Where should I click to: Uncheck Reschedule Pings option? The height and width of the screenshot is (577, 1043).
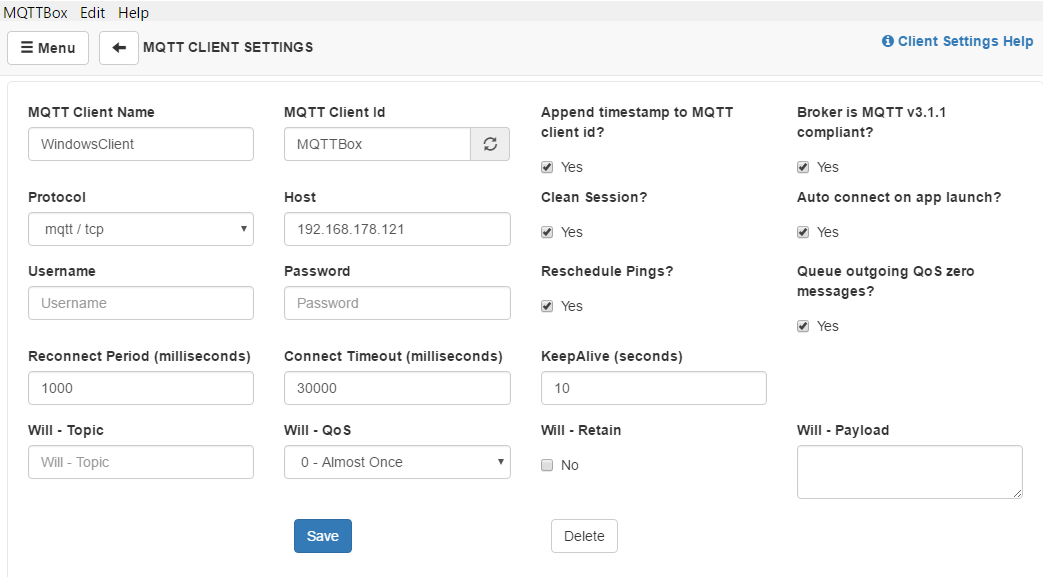point(547,306)
